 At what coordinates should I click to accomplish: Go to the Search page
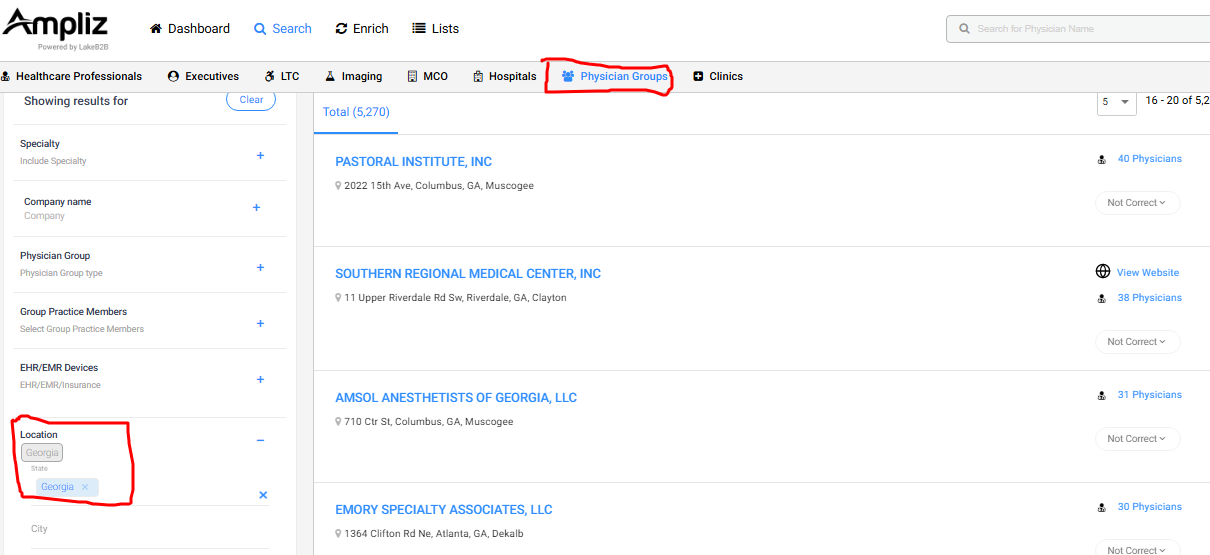(x=283, y=29)
